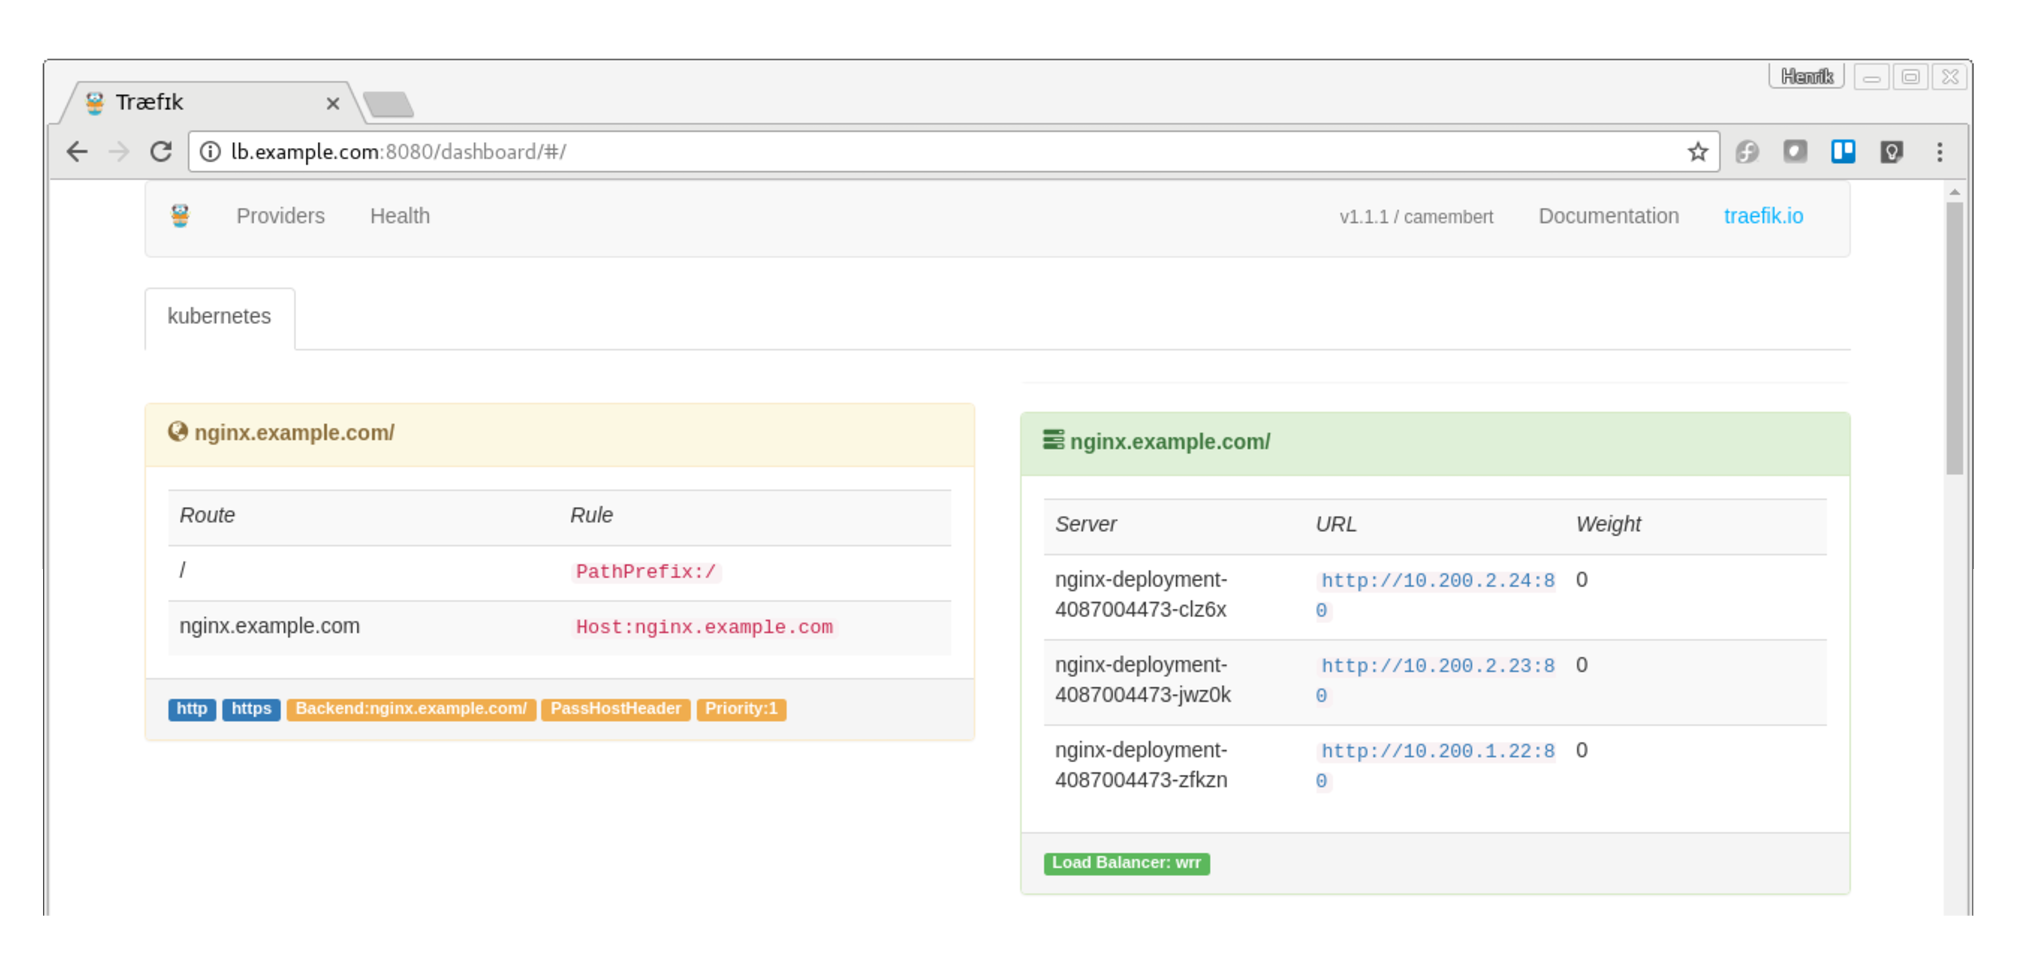
Task: Click the browser forward arrow
Action: pos(119,152)
